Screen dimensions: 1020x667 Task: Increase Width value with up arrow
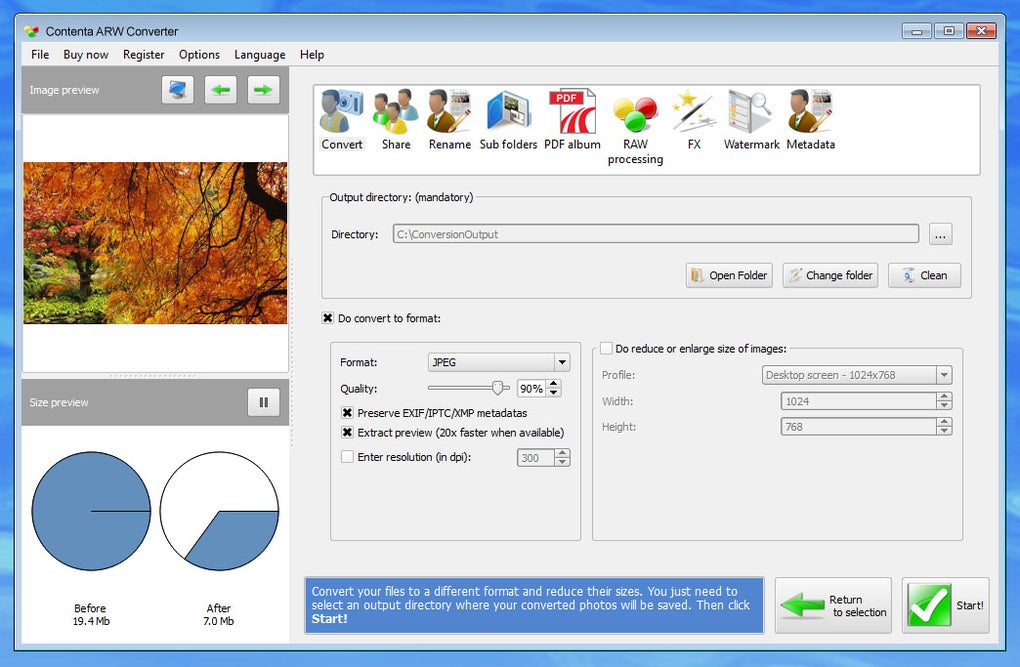point(945,397)
